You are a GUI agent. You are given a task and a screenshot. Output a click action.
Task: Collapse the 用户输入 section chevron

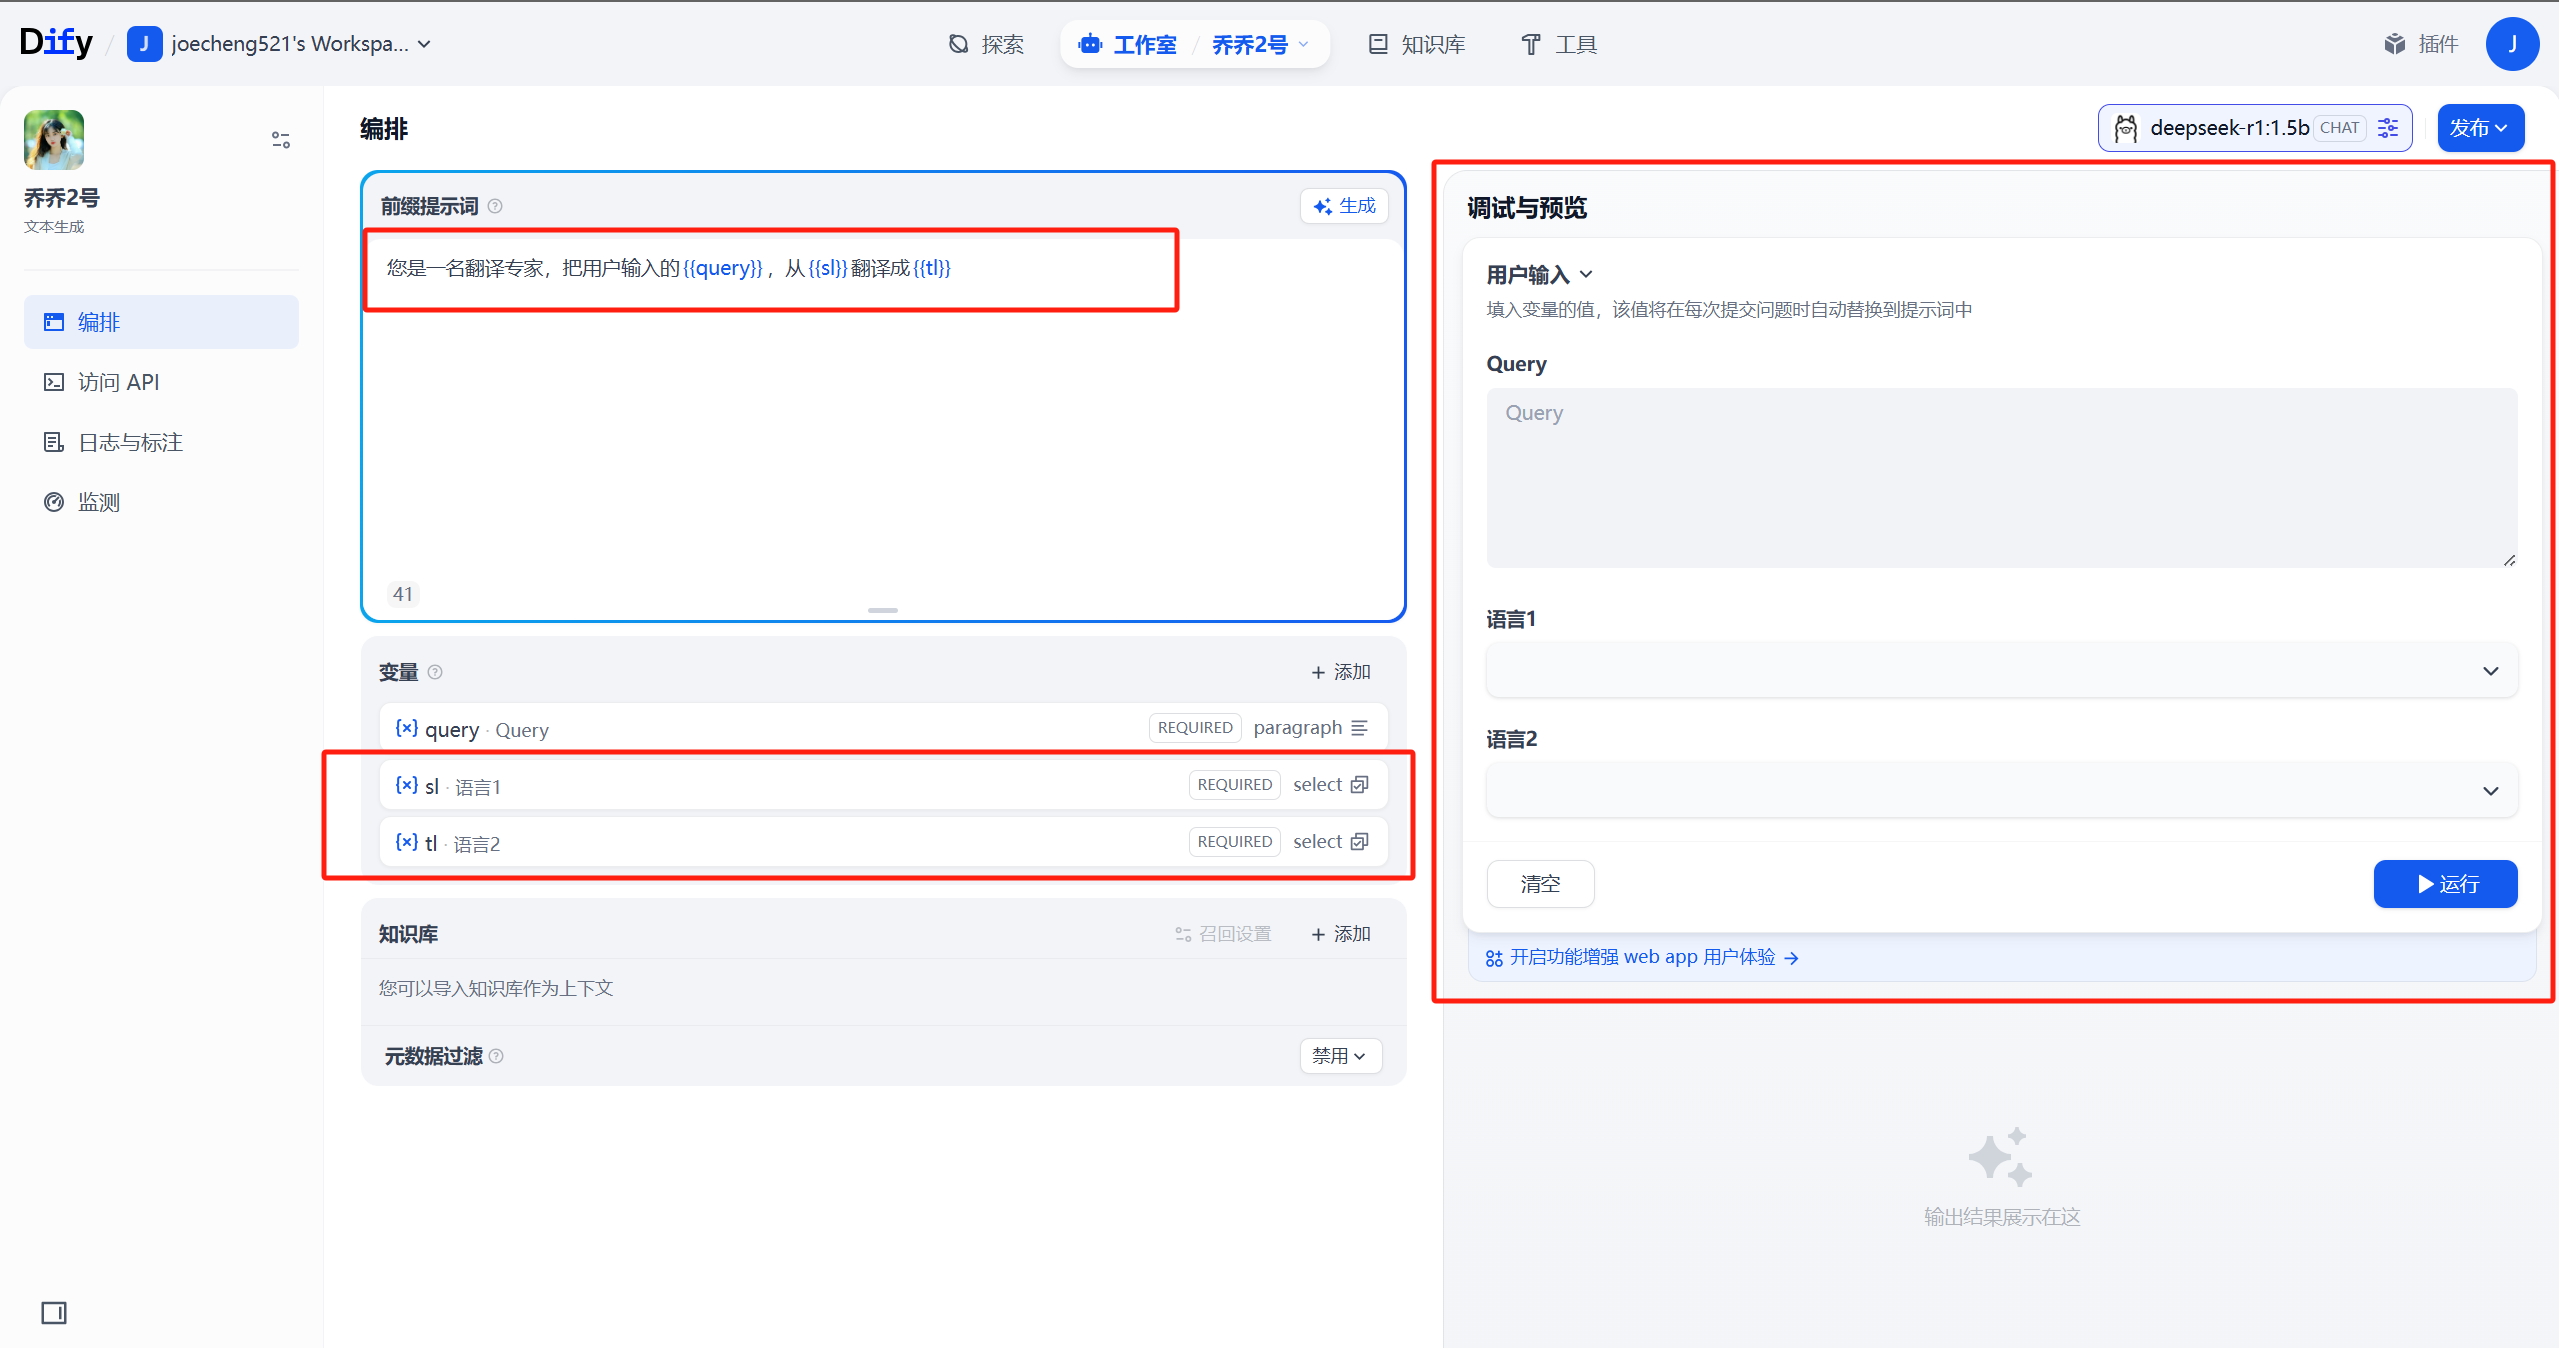point(1586,275)
